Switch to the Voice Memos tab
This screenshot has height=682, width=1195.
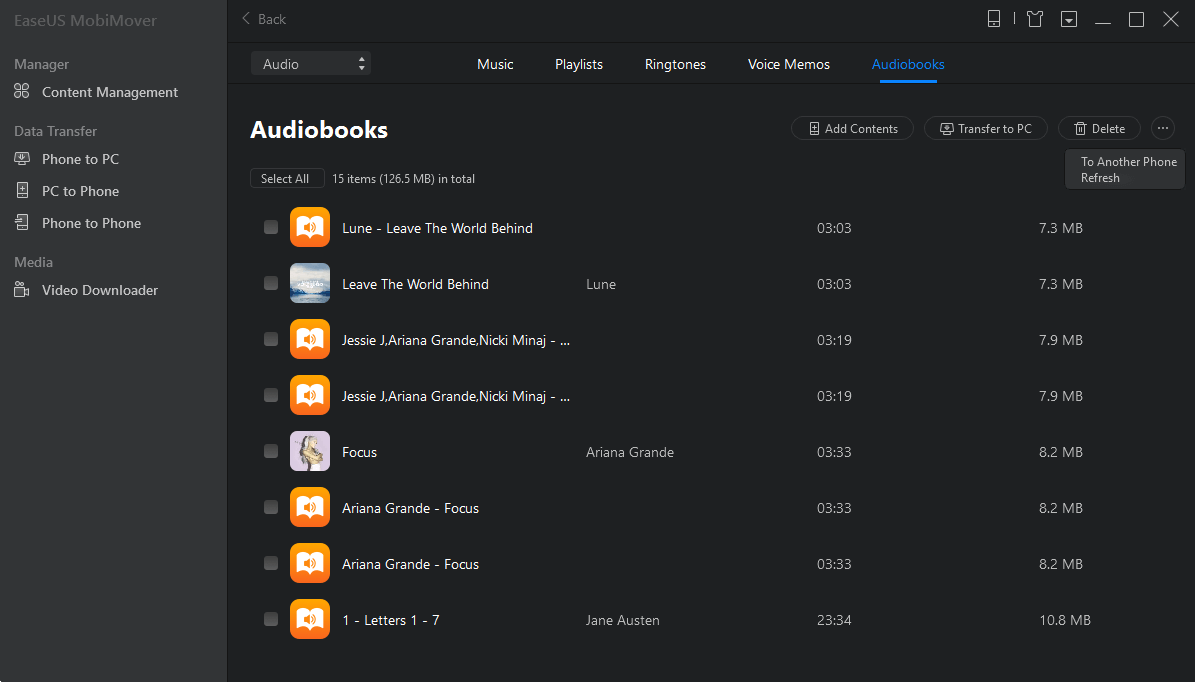click(x=789, y=65)
